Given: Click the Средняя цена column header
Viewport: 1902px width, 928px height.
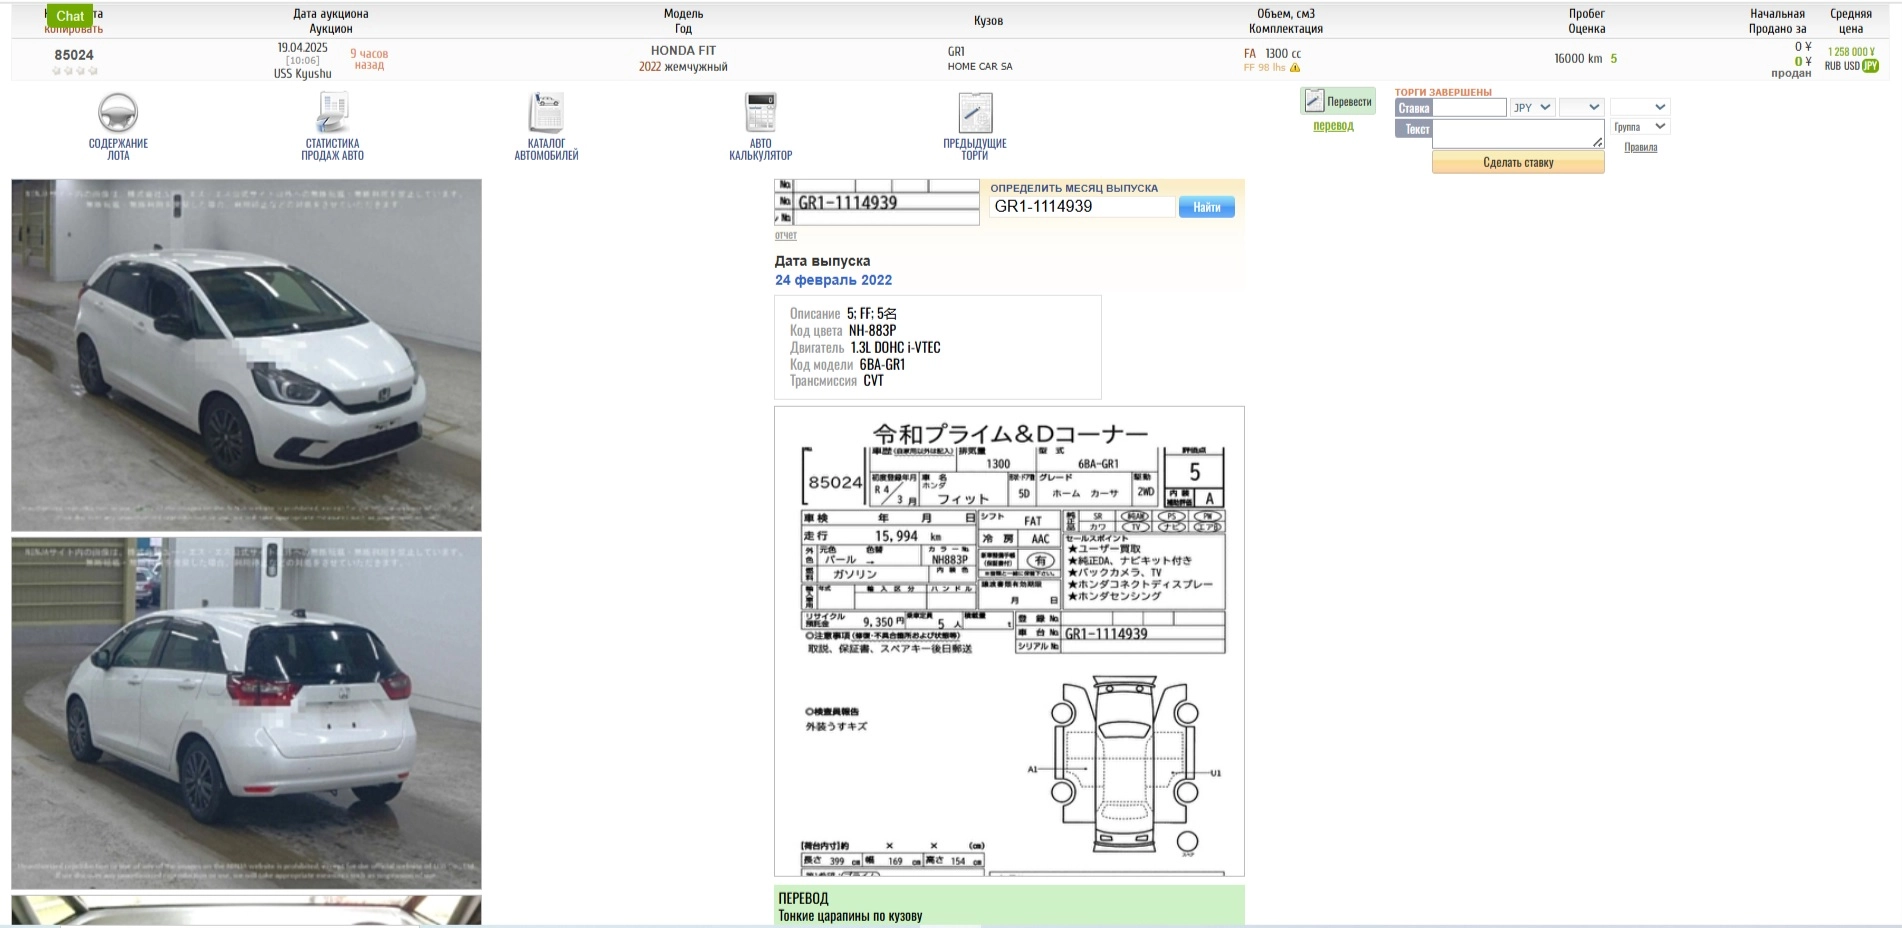Looking at the screenshot, I should coord(1851,21).
